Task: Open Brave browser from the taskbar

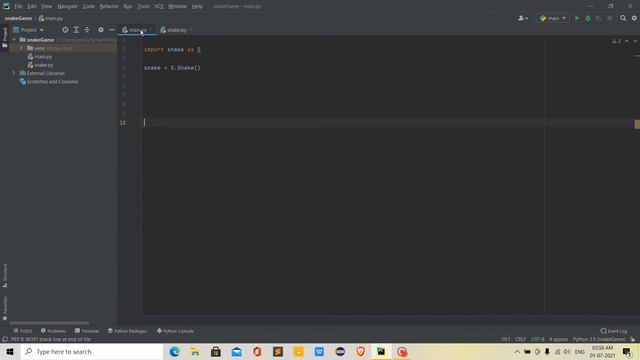Action: click(x=360, y=351)
